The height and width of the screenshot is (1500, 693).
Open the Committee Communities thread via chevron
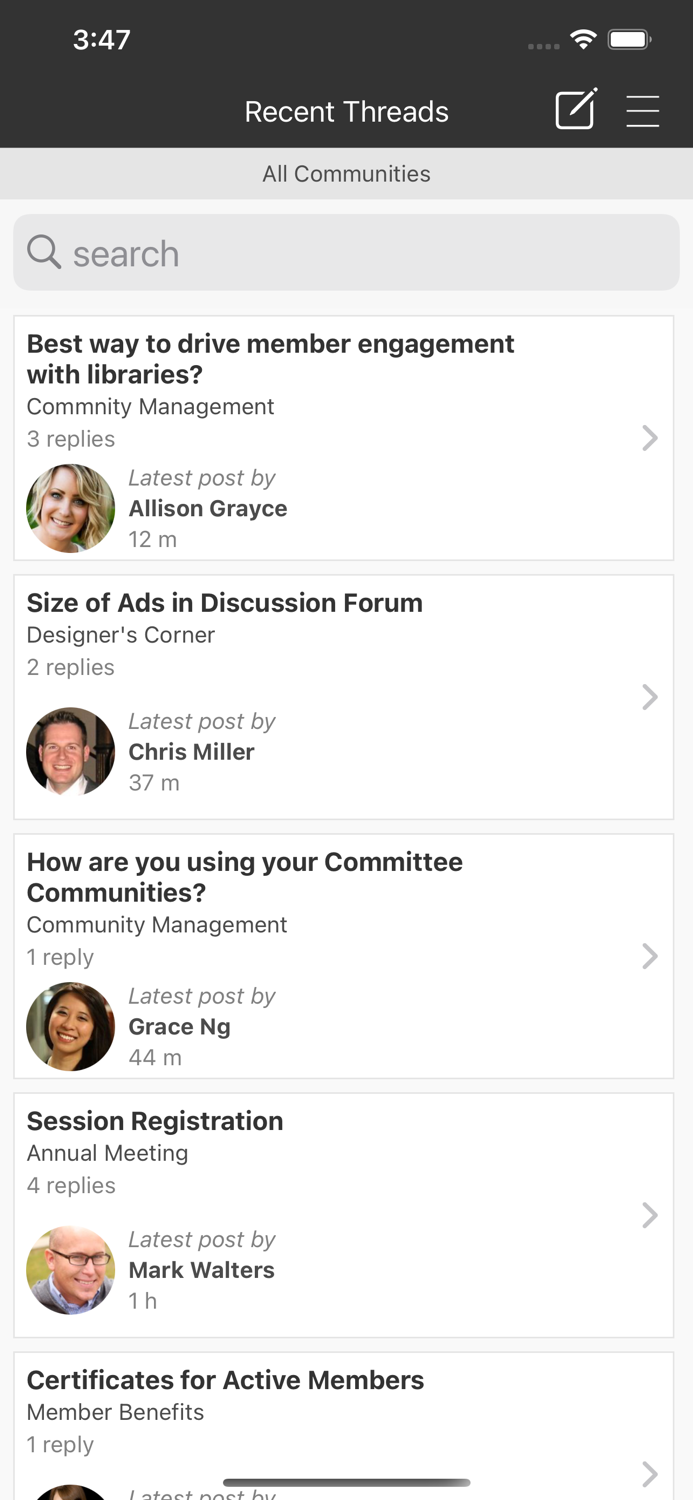coord(650,956)
